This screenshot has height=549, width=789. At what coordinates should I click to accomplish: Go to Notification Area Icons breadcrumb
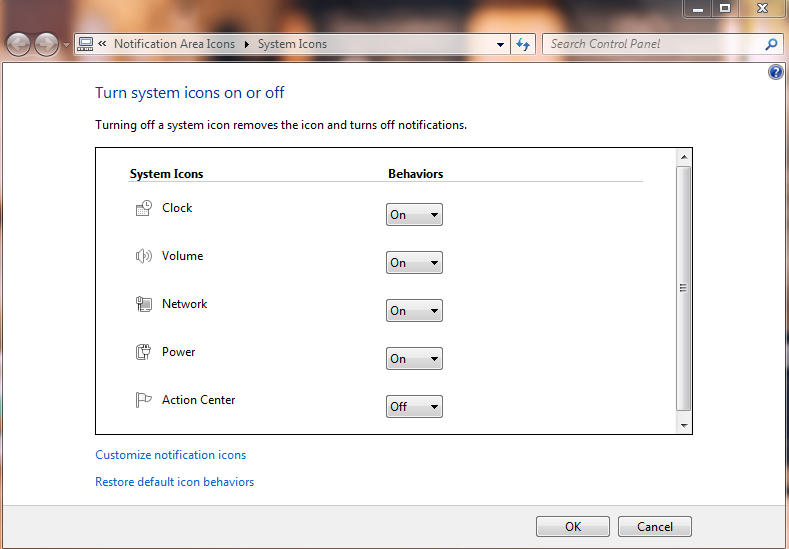174,44
